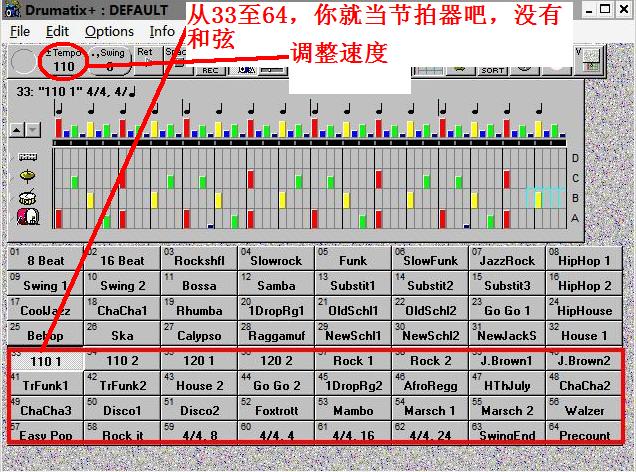Choose the Swing 2 pattern

click(122, 283)
